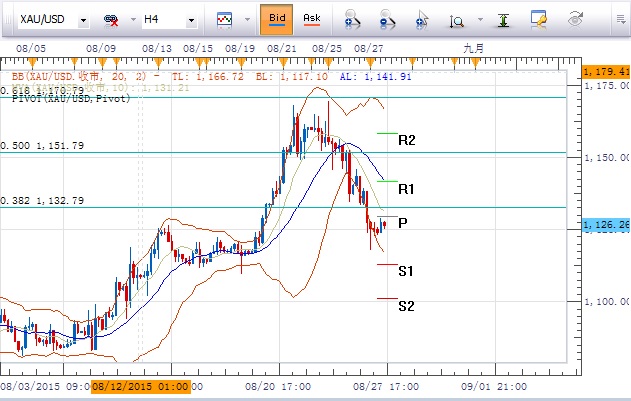Click the 0.382 1,132.79 Fibonacci label
The width and height of the screenshot is (631, 401).
[x=42, y=200]
